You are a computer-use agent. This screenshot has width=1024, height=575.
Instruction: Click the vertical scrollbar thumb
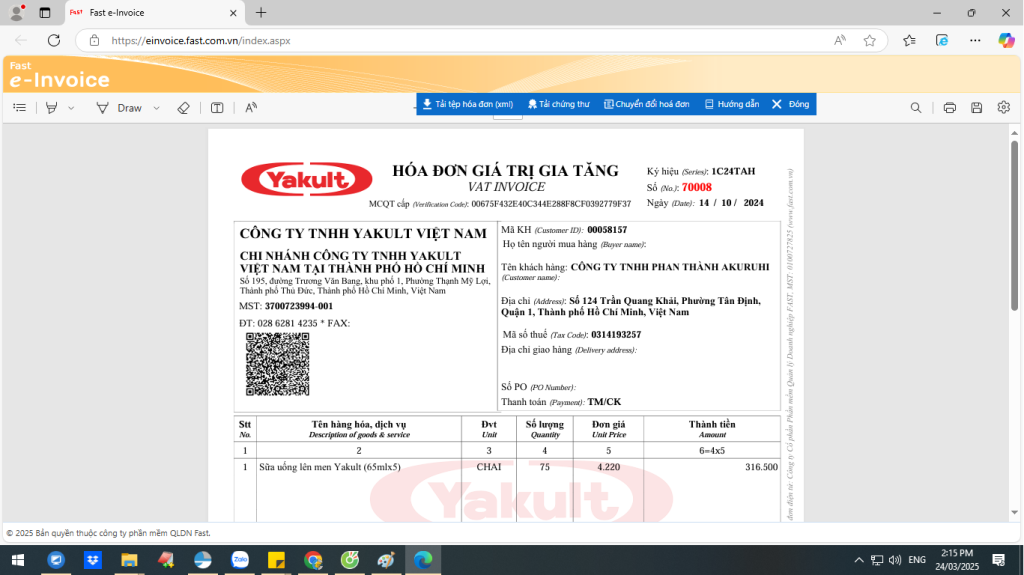(x=1014, y=225)
